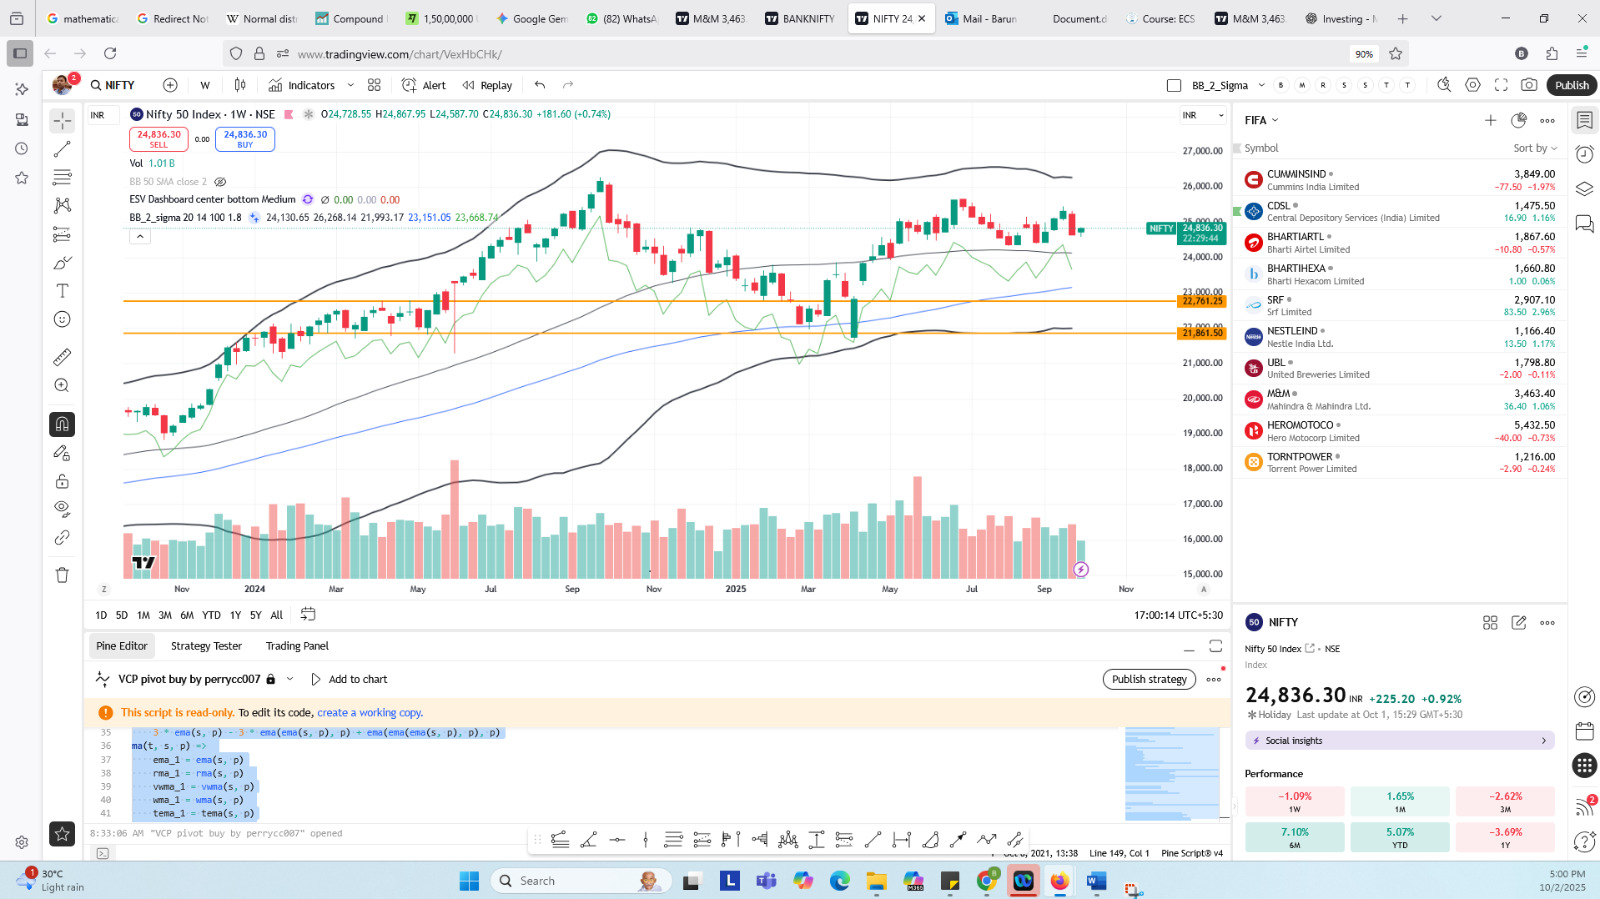Toggle magnet mode in drawing toolbar
Viewport: 1600px width, 899px height.
(62, 424)
